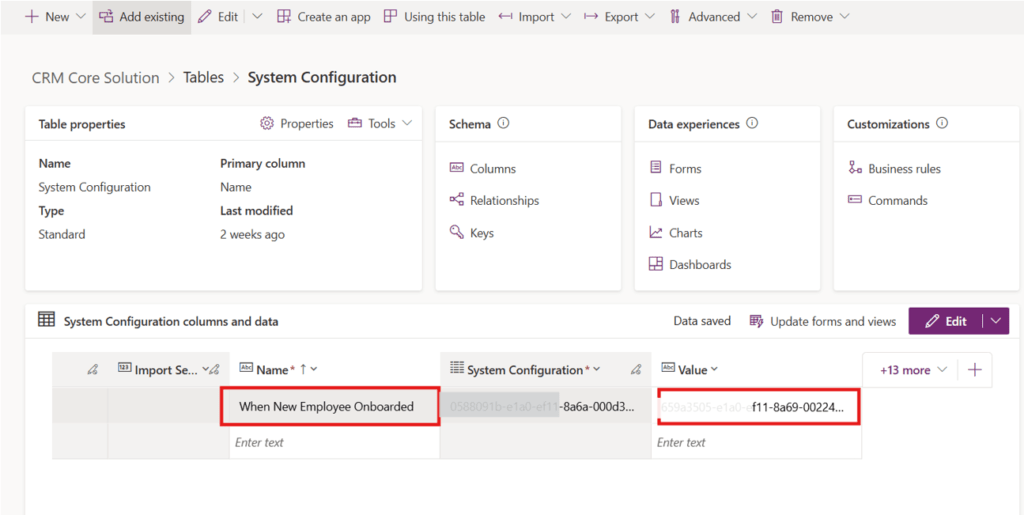The image size is (1024, 515).
Task: Open the Columns schema link
Action: (492, 169)
